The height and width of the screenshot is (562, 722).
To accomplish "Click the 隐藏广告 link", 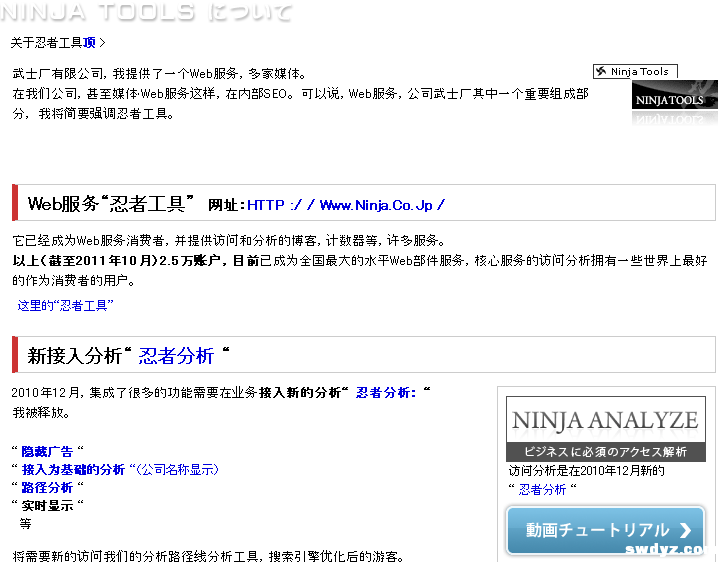I will coord(47,451).
